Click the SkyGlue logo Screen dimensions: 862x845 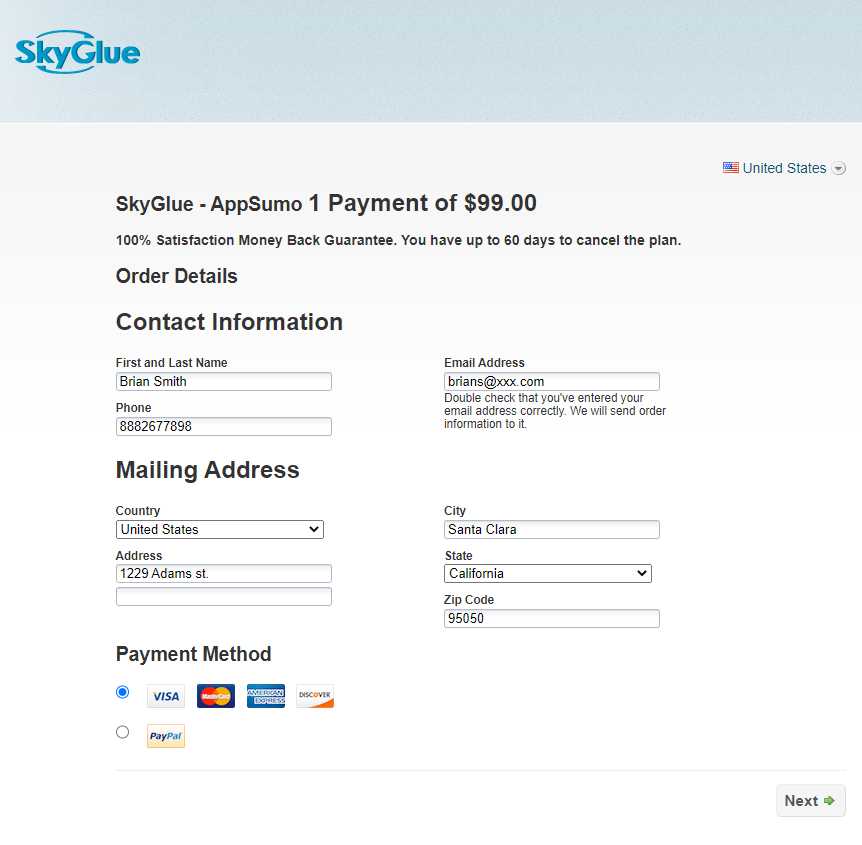coord(78,52)
